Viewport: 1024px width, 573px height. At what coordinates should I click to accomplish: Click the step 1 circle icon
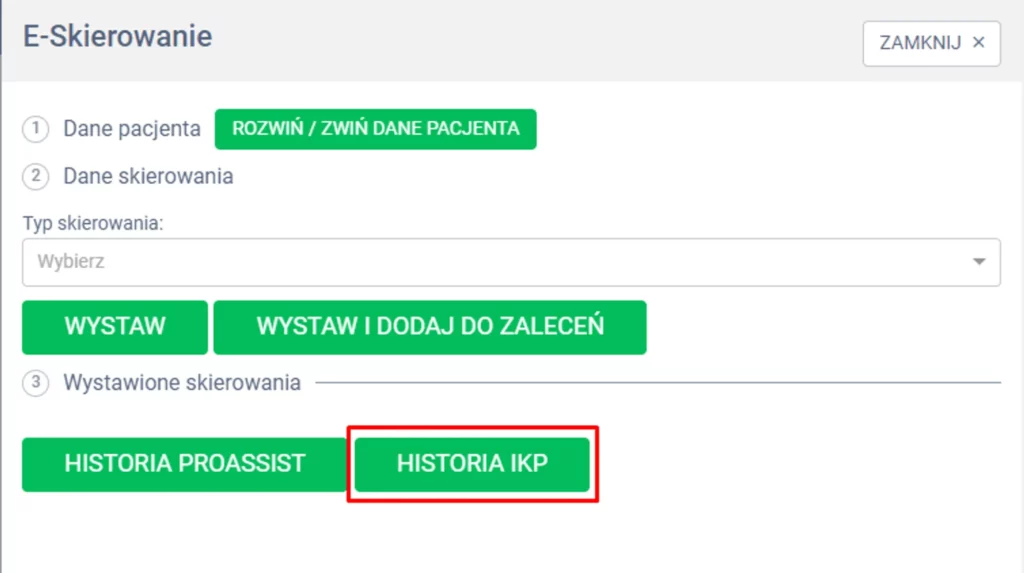[36, 129]
